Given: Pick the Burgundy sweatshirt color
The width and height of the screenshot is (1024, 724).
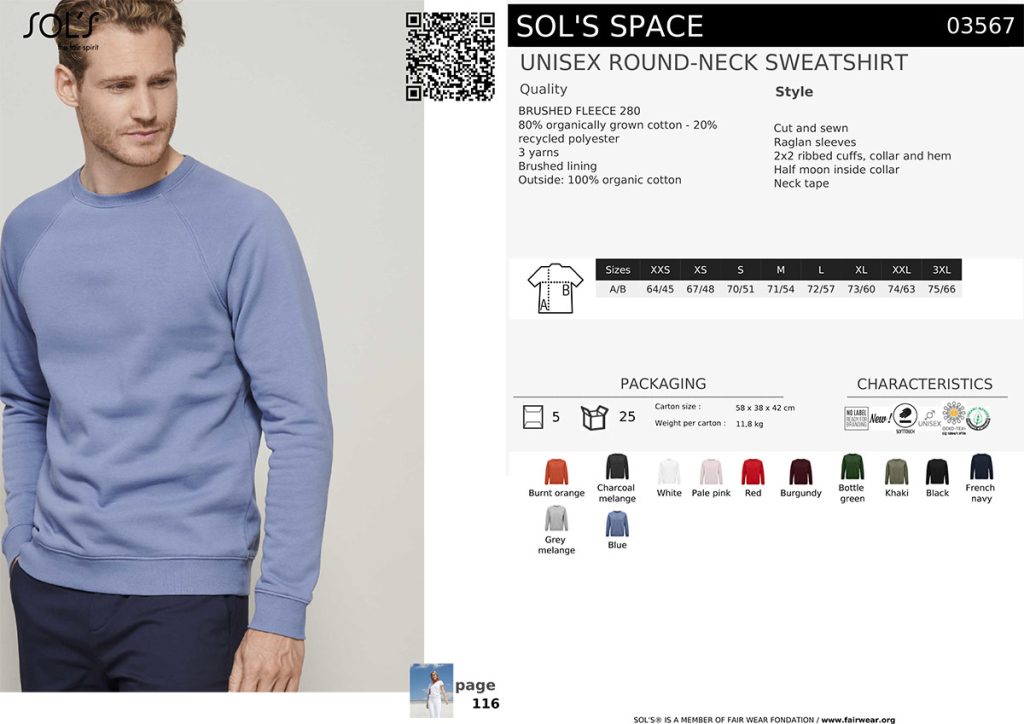Looking at the screenshot, I should pos(801,471).
